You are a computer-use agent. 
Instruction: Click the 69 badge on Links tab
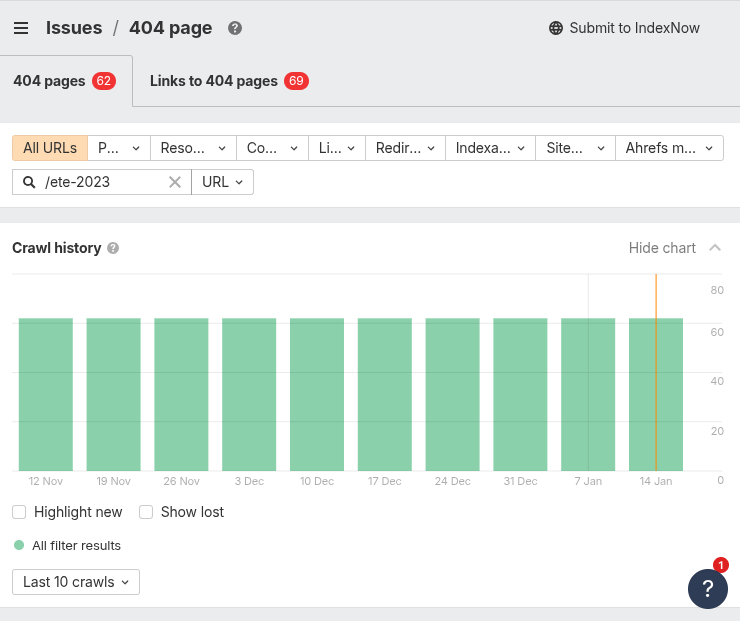pyautogui.click(x=296, y=81)
